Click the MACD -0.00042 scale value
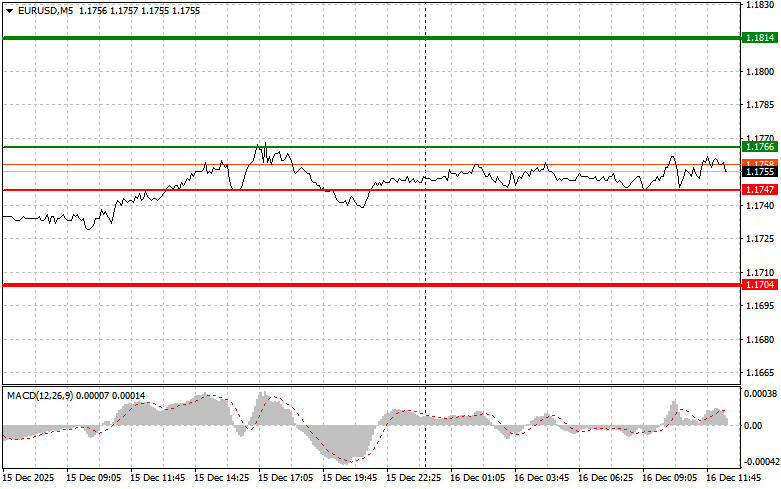The image size is (781, 489). tap(761, 462)
